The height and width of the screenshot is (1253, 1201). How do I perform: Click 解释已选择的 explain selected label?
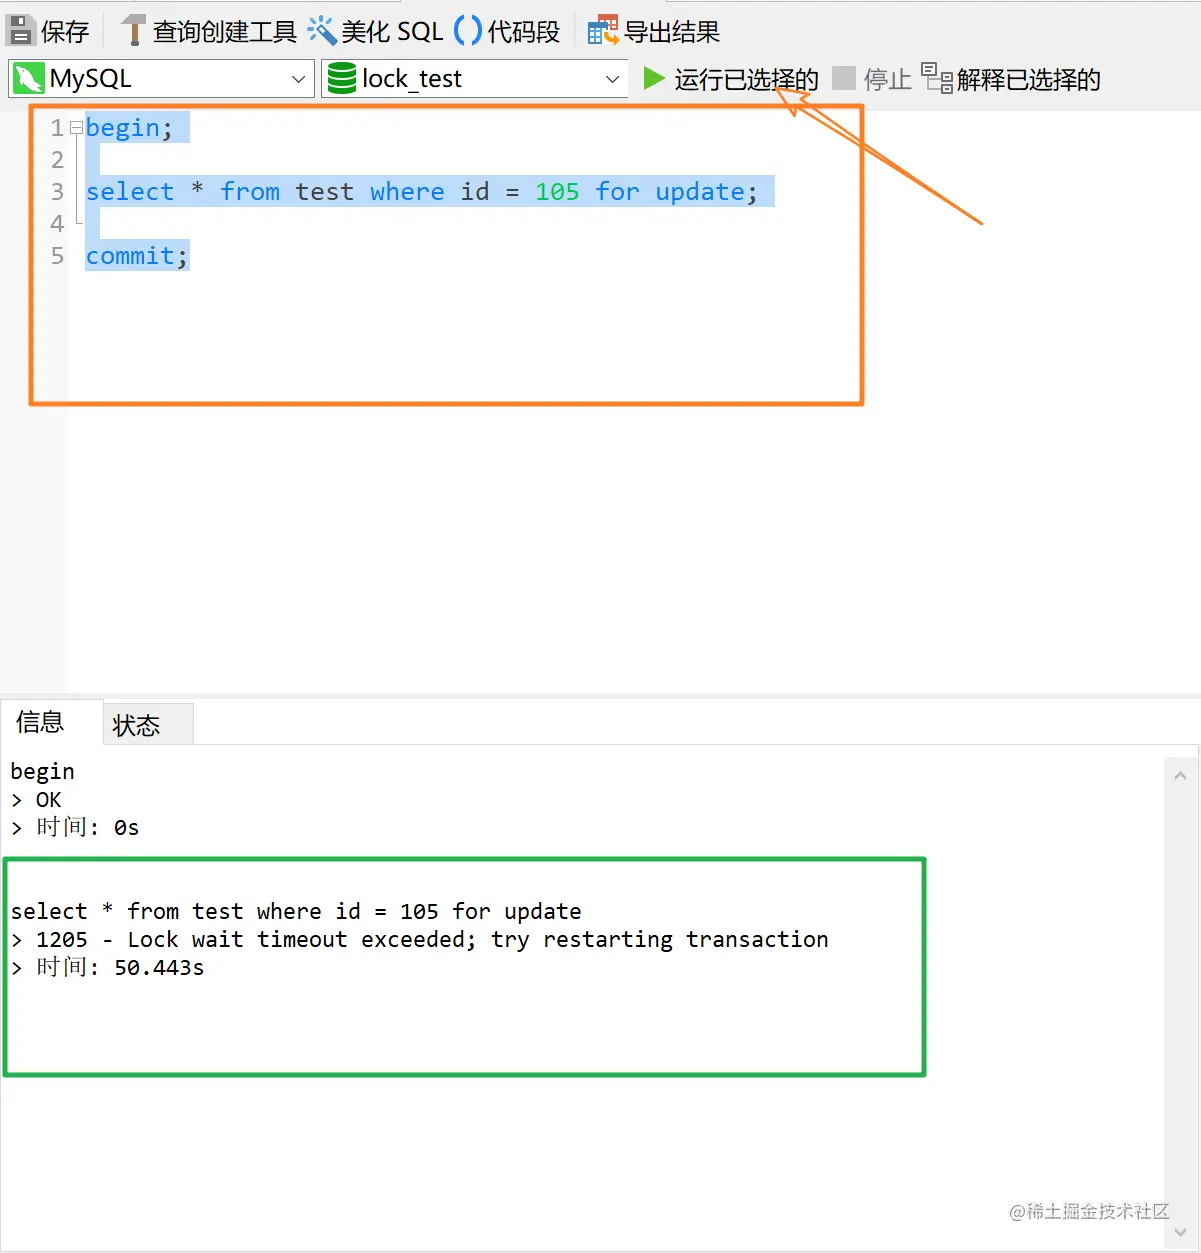tap(1028, 80)
